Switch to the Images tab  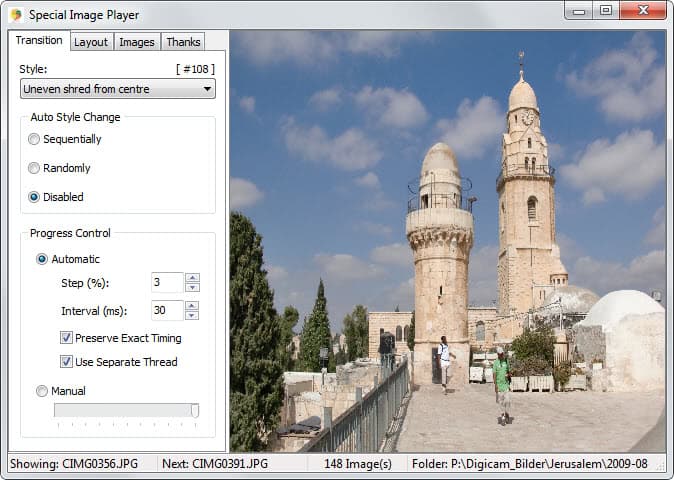136,42
